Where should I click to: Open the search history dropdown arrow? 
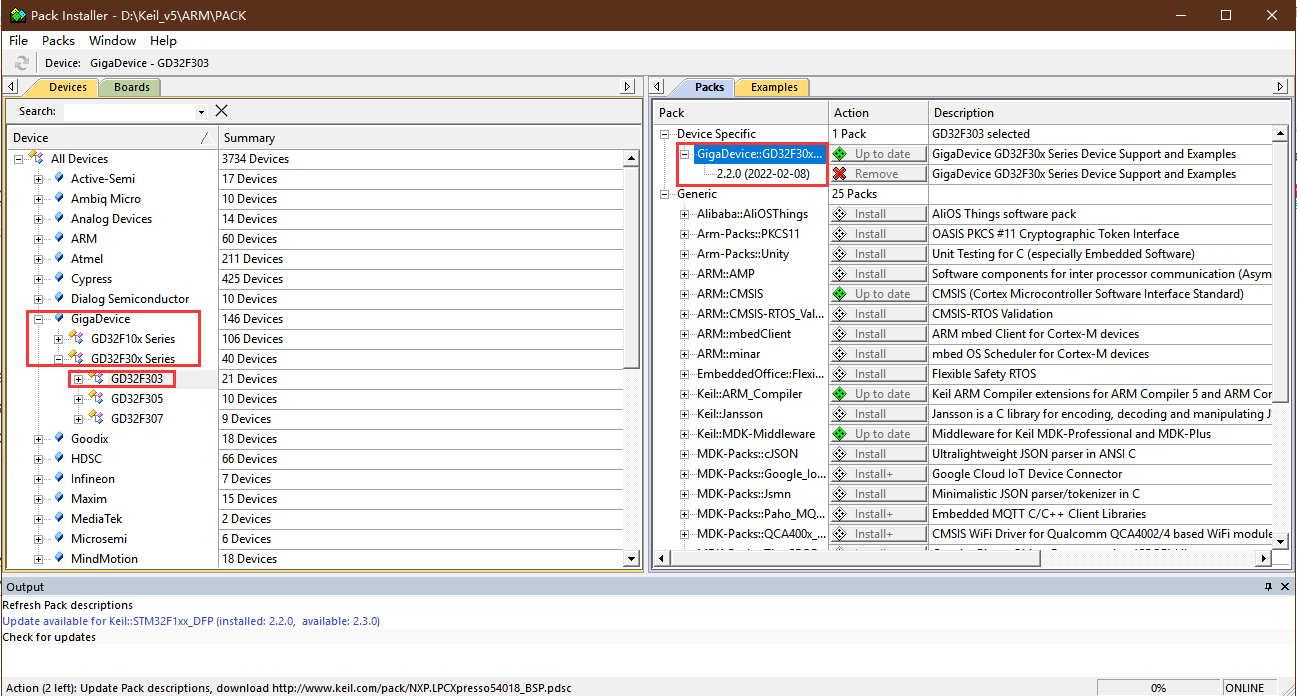pos(201,112)
